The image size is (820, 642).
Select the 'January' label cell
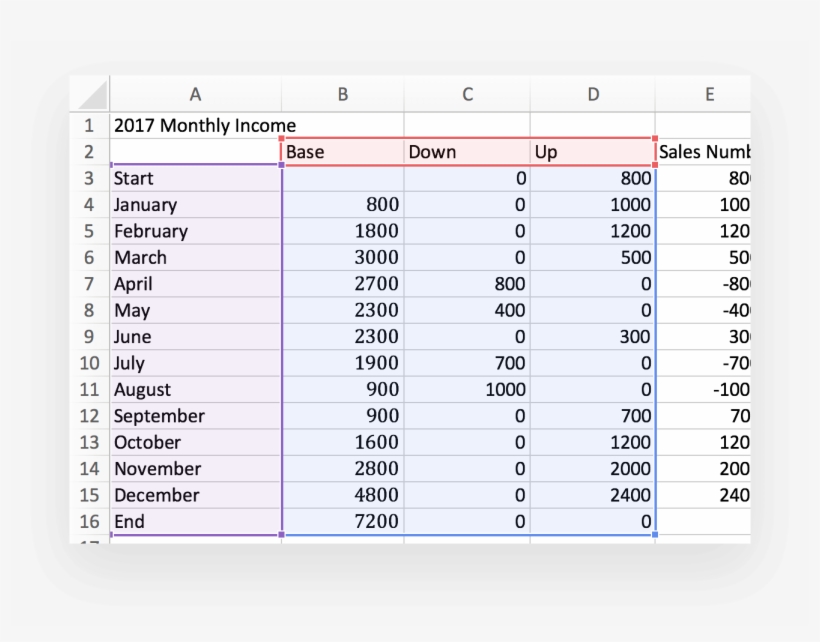click(x=196, y=204)
